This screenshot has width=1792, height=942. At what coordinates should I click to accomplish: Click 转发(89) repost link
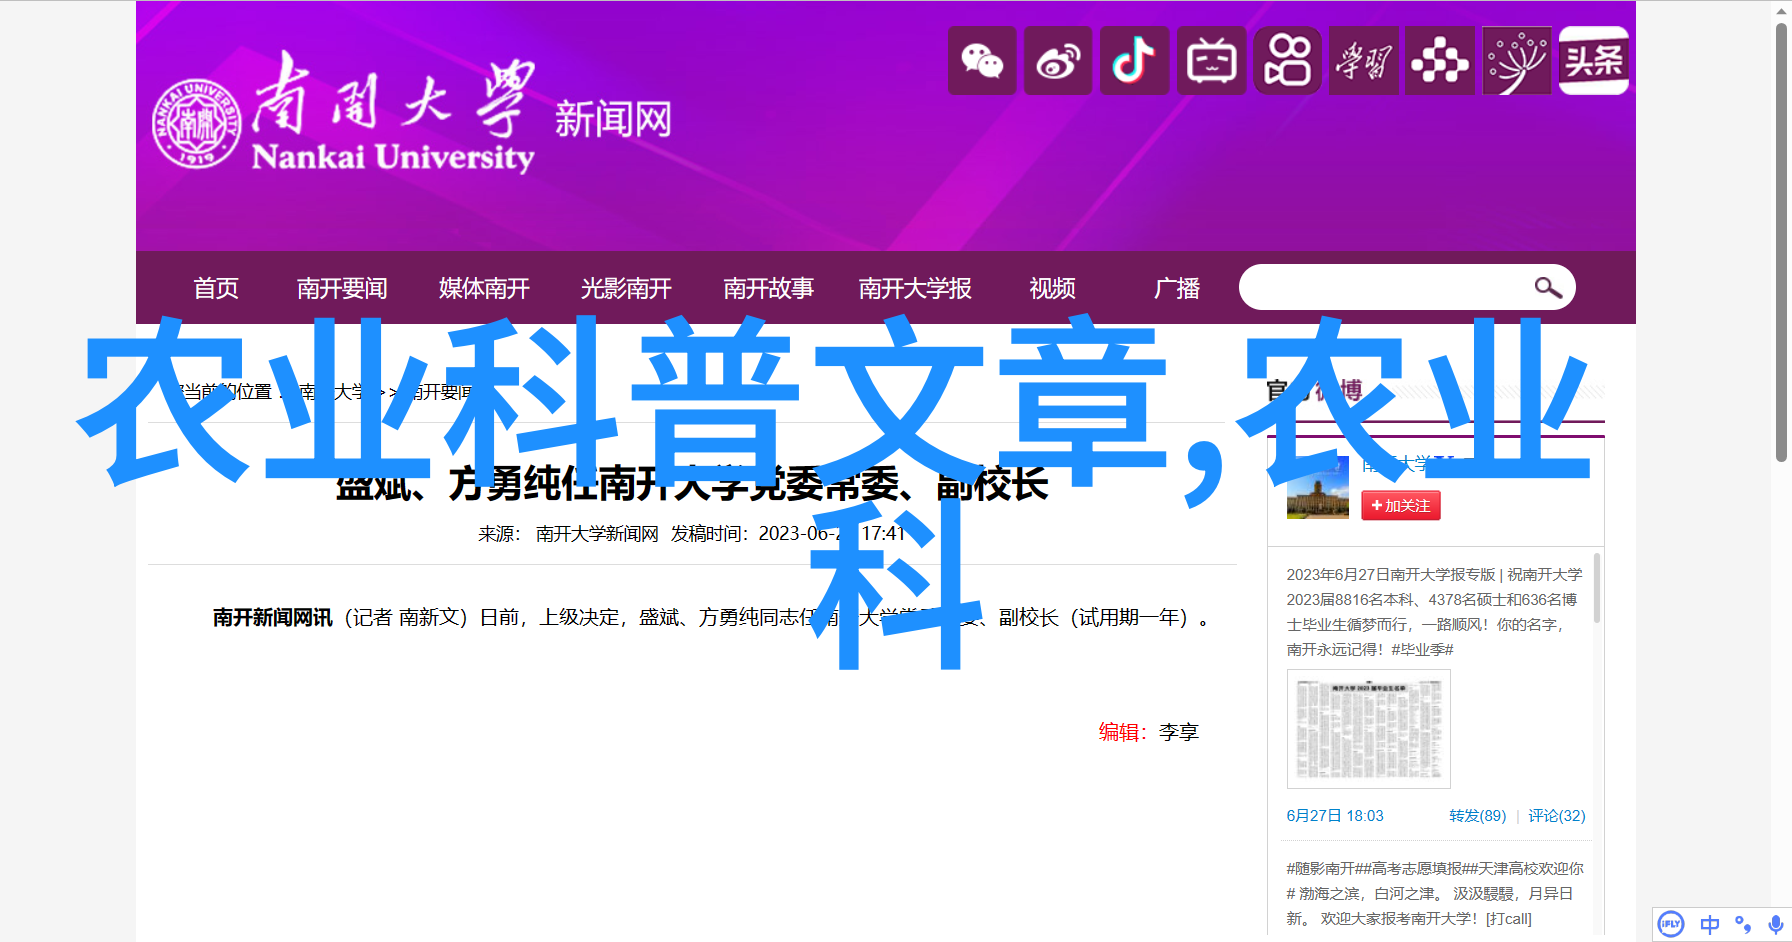point(1477,816)
